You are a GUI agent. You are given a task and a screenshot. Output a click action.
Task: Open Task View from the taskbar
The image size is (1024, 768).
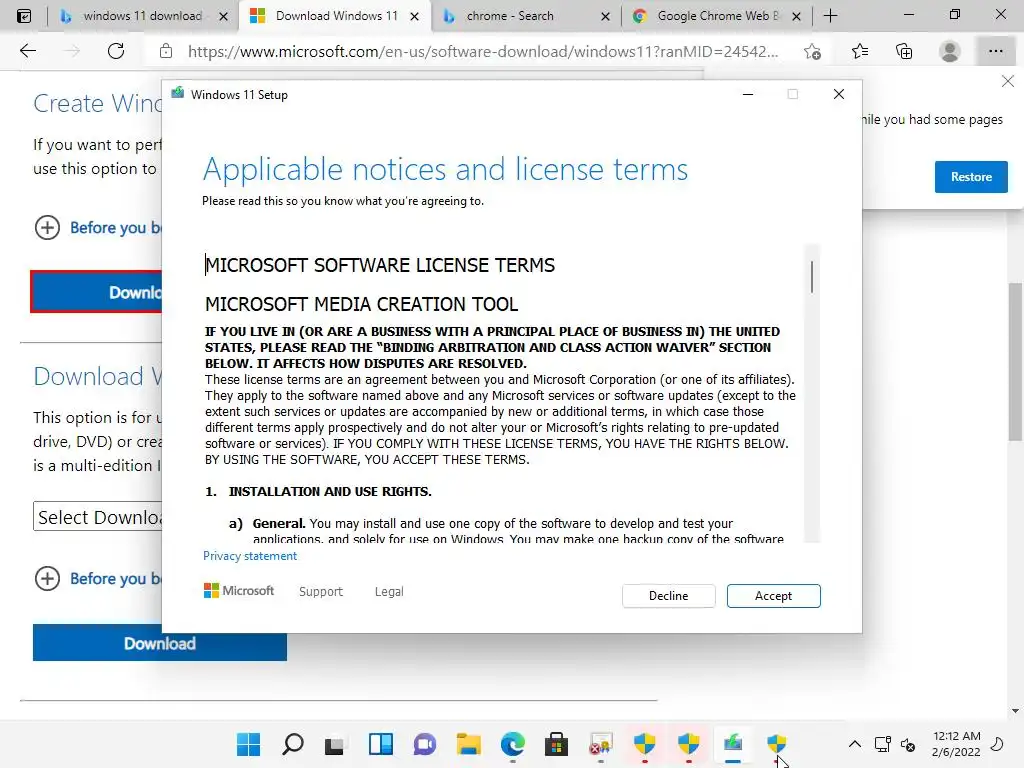[335, 744]
